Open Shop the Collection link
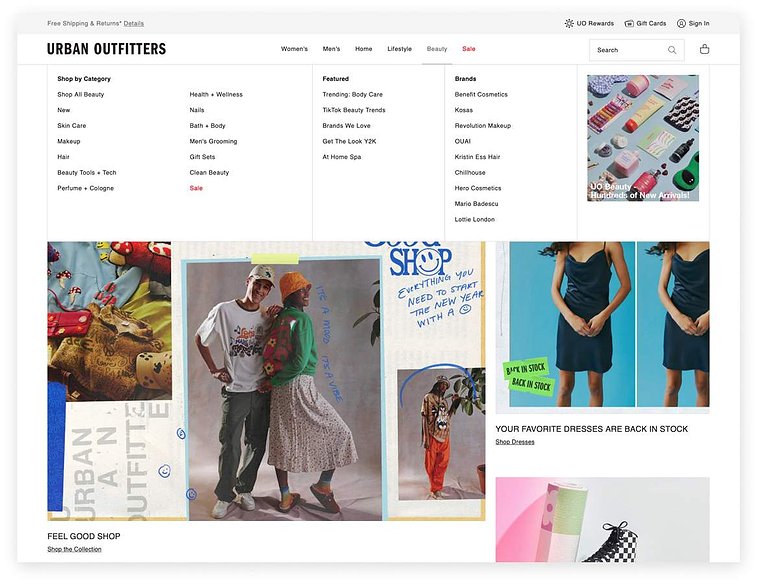This screenshot has height=584, width=759. tap(75, 549)
